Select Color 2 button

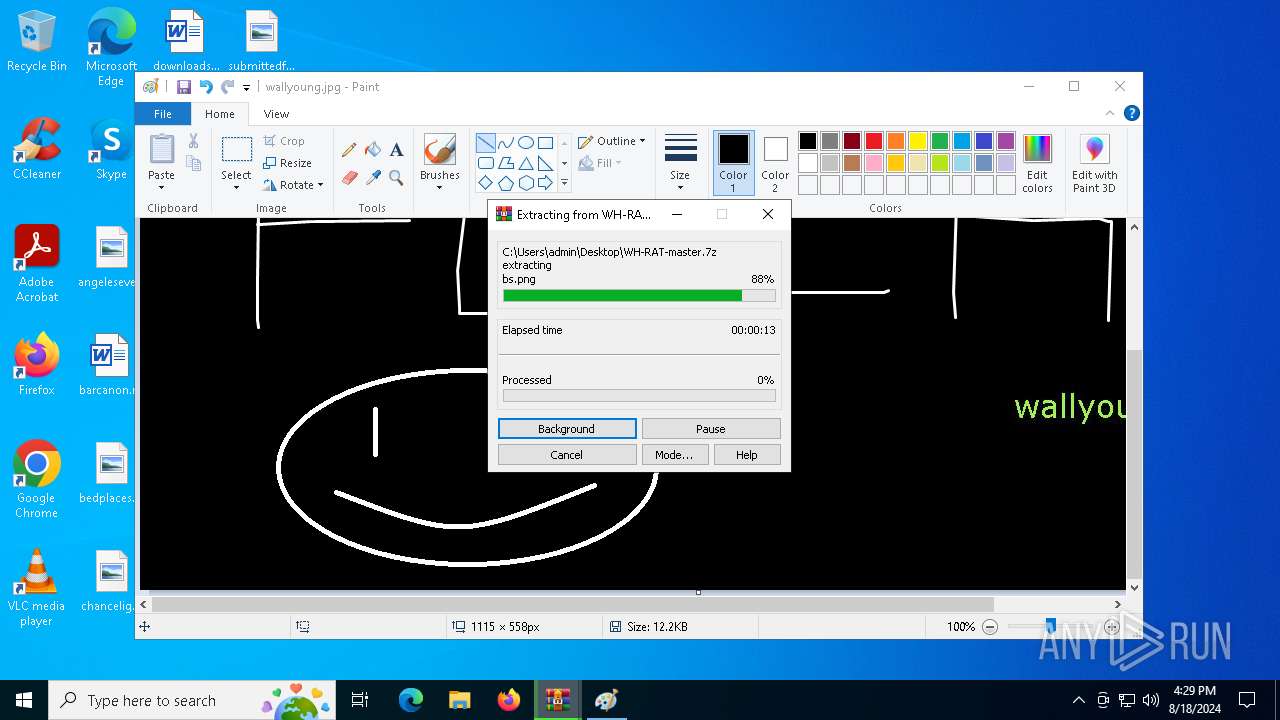pyautogui.click(x=775, y=163)
